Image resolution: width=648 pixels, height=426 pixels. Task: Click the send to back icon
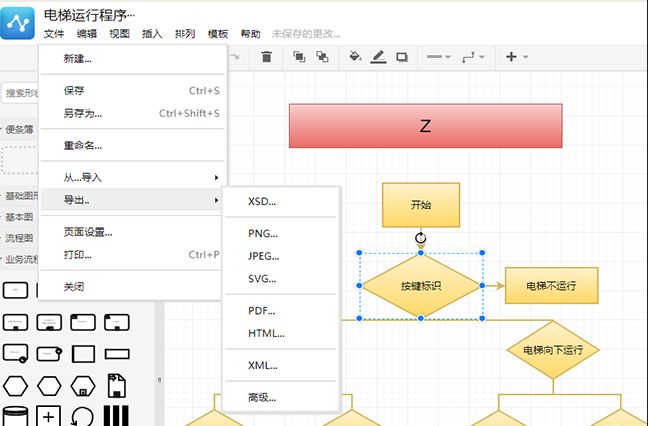(x=322, y=57)
